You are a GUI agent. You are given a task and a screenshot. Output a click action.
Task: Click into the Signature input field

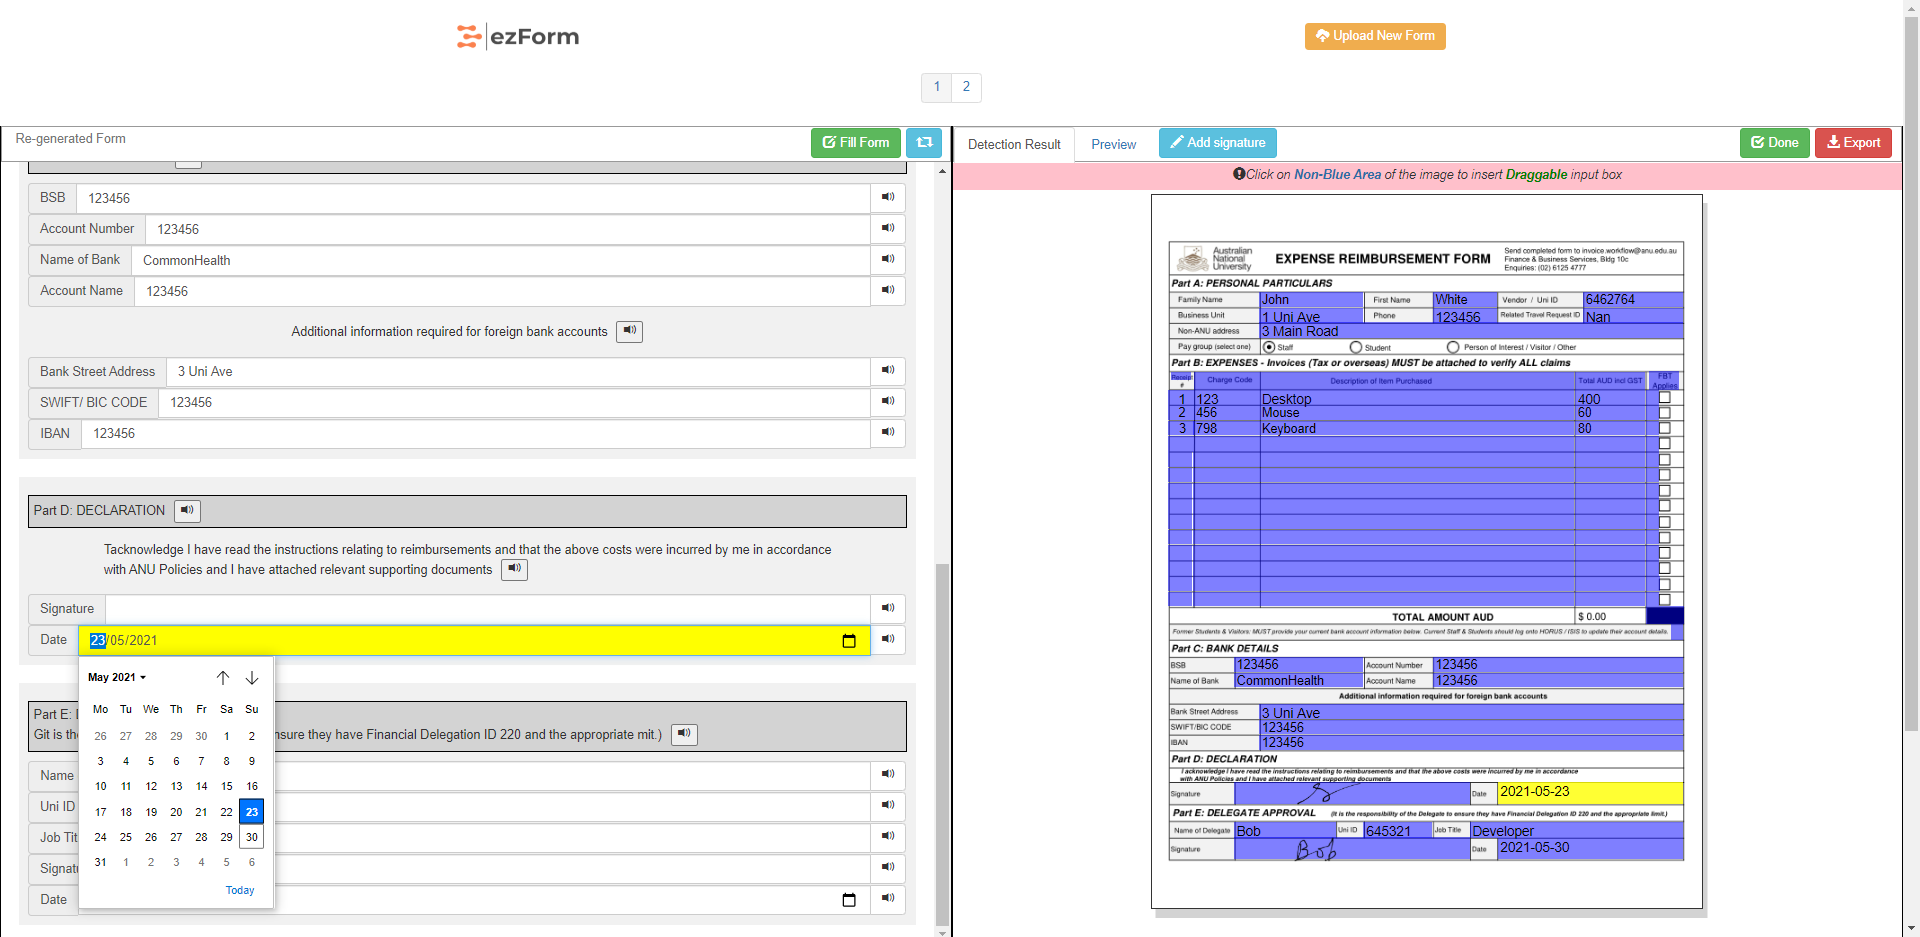487,609
